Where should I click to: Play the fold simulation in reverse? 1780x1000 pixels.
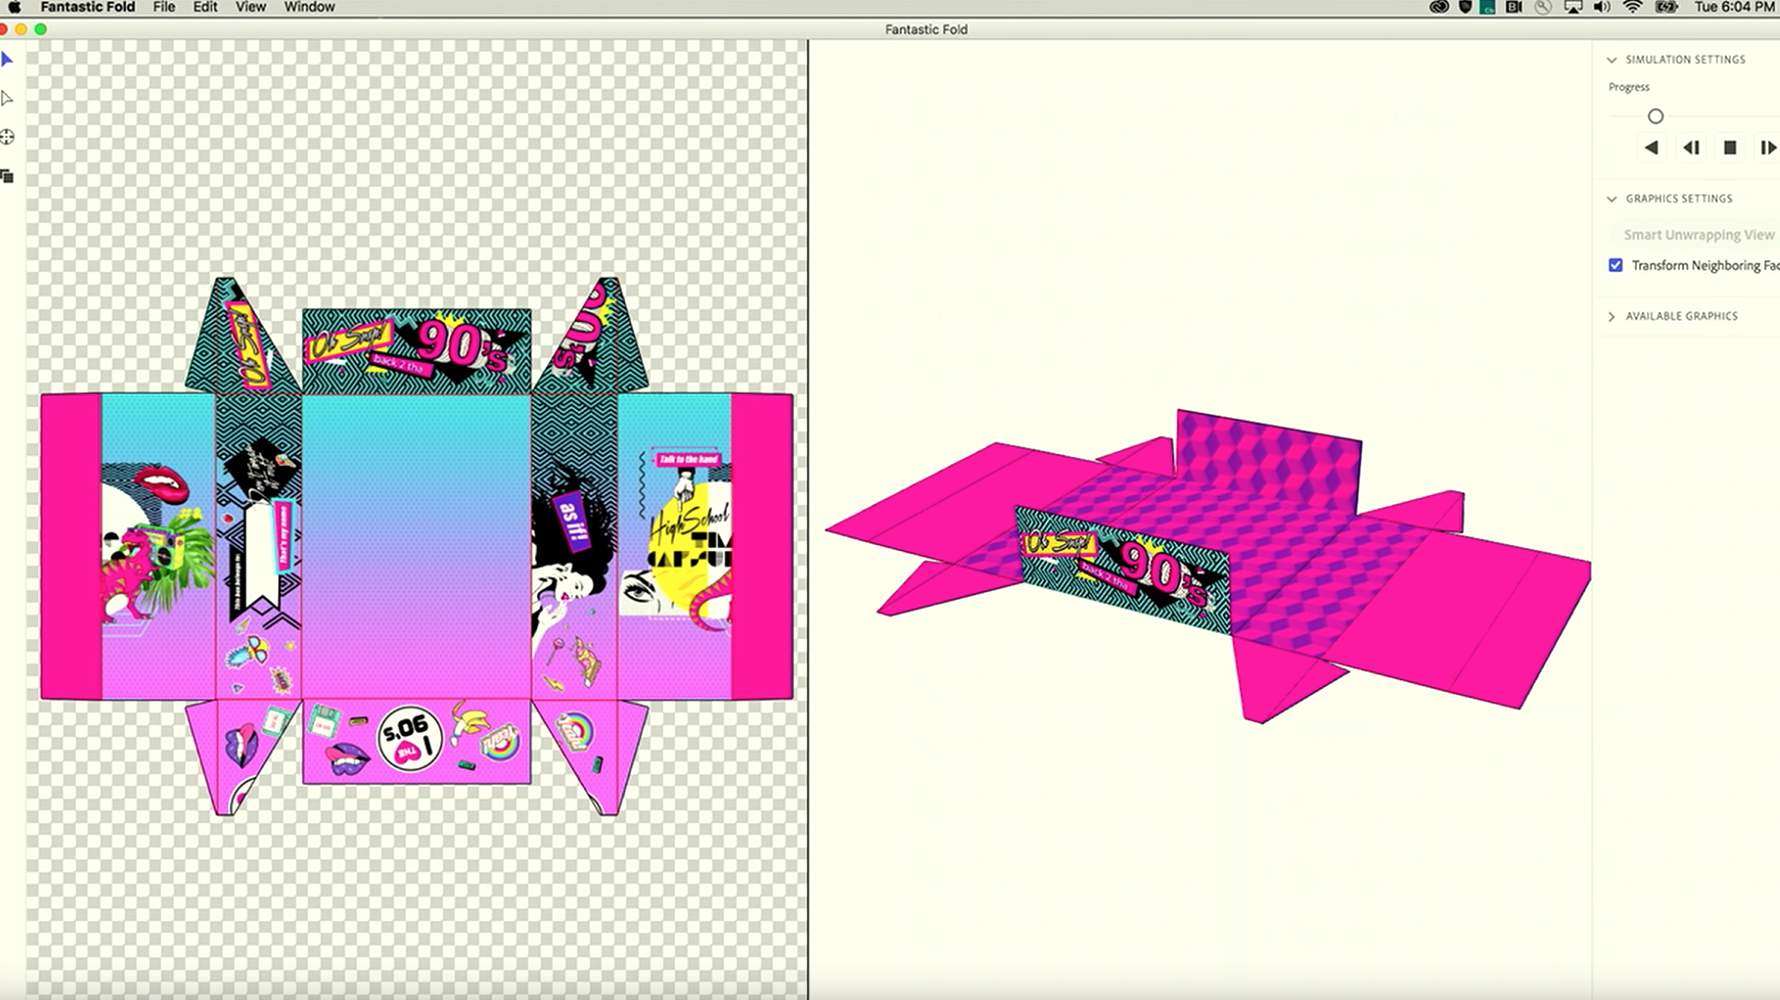pos(1651,148)
